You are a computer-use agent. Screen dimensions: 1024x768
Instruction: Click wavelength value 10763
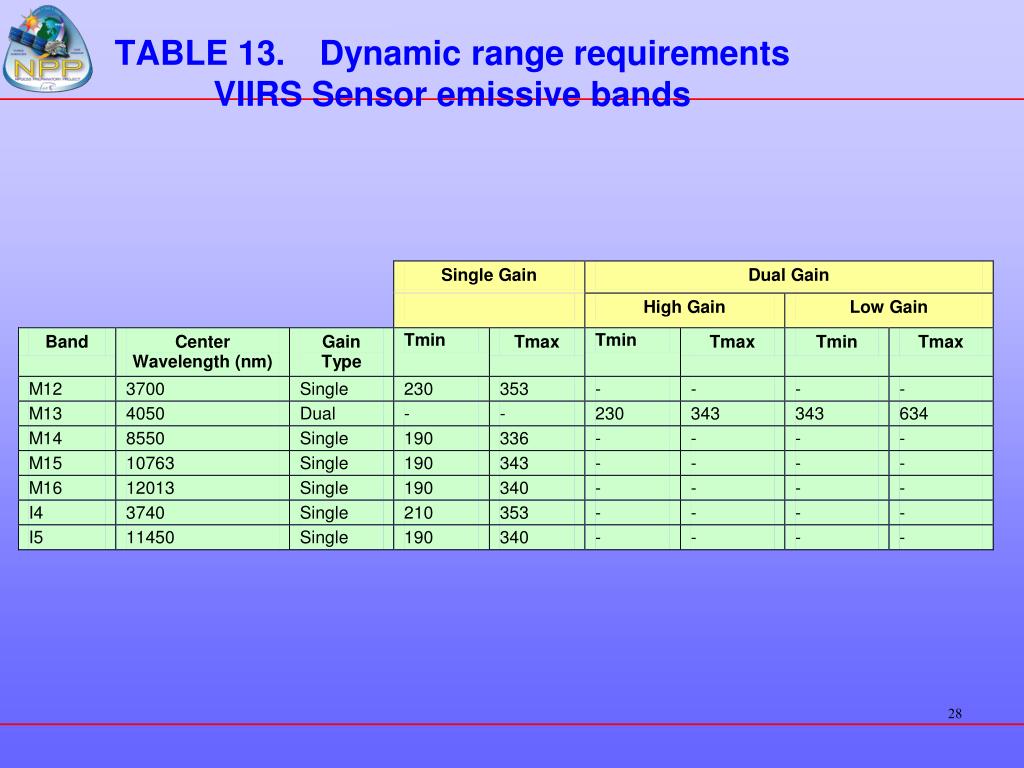tap(150, 464)
